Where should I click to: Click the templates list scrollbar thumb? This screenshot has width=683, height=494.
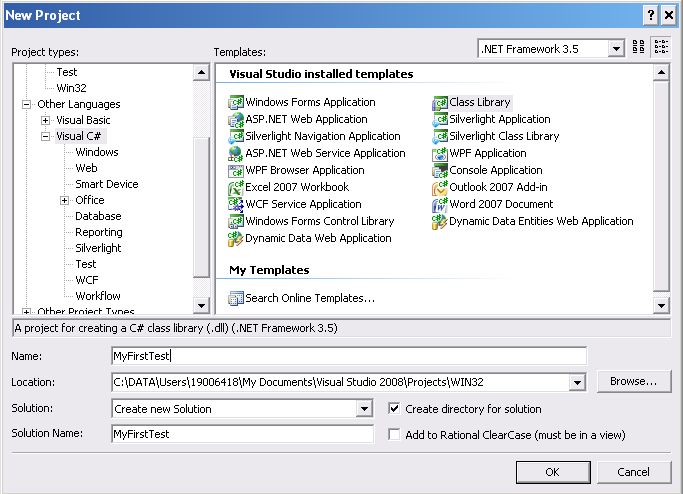tap(661, 186)
